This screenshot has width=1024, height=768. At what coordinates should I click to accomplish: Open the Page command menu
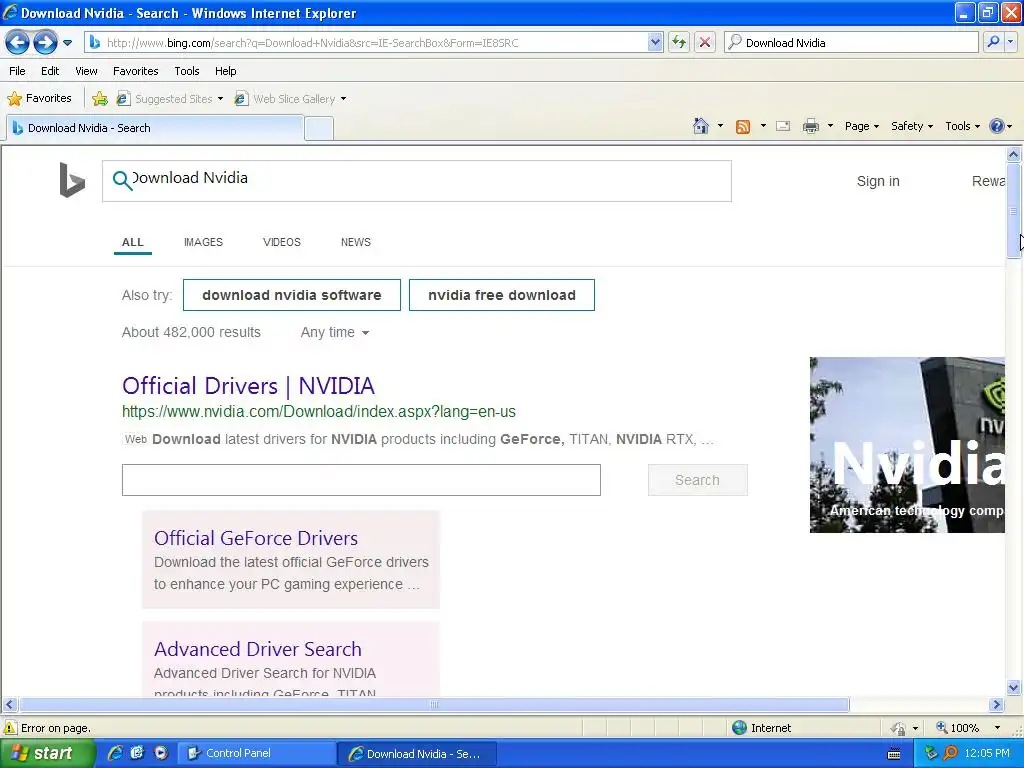(861, 126)
